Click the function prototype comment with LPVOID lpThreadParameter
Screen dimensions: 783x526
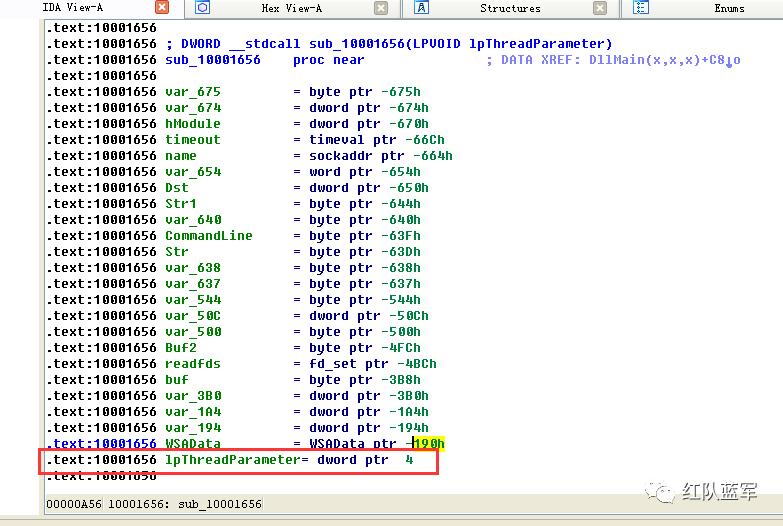point(389,44)
